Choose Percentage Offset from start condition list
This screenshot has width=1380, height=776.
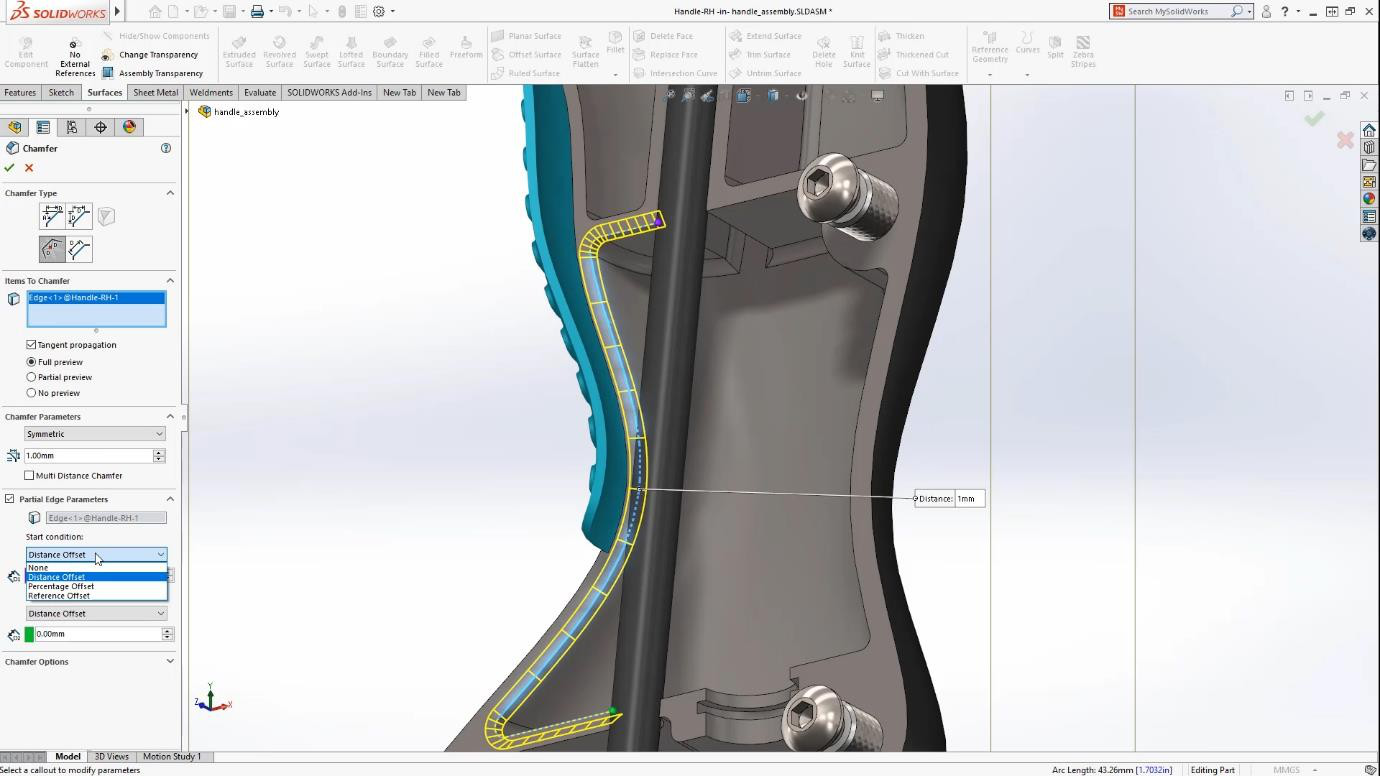click(x=61, y=586)
